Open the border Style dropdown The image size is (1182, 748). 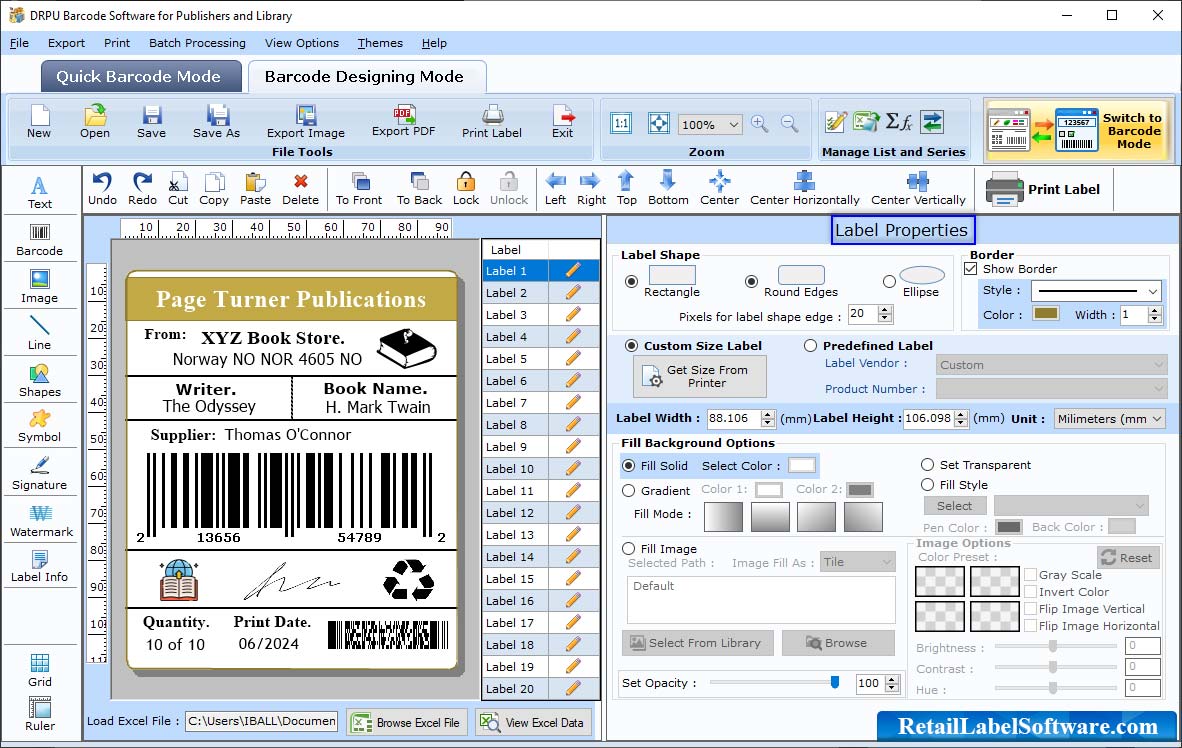coord(1096,290)
